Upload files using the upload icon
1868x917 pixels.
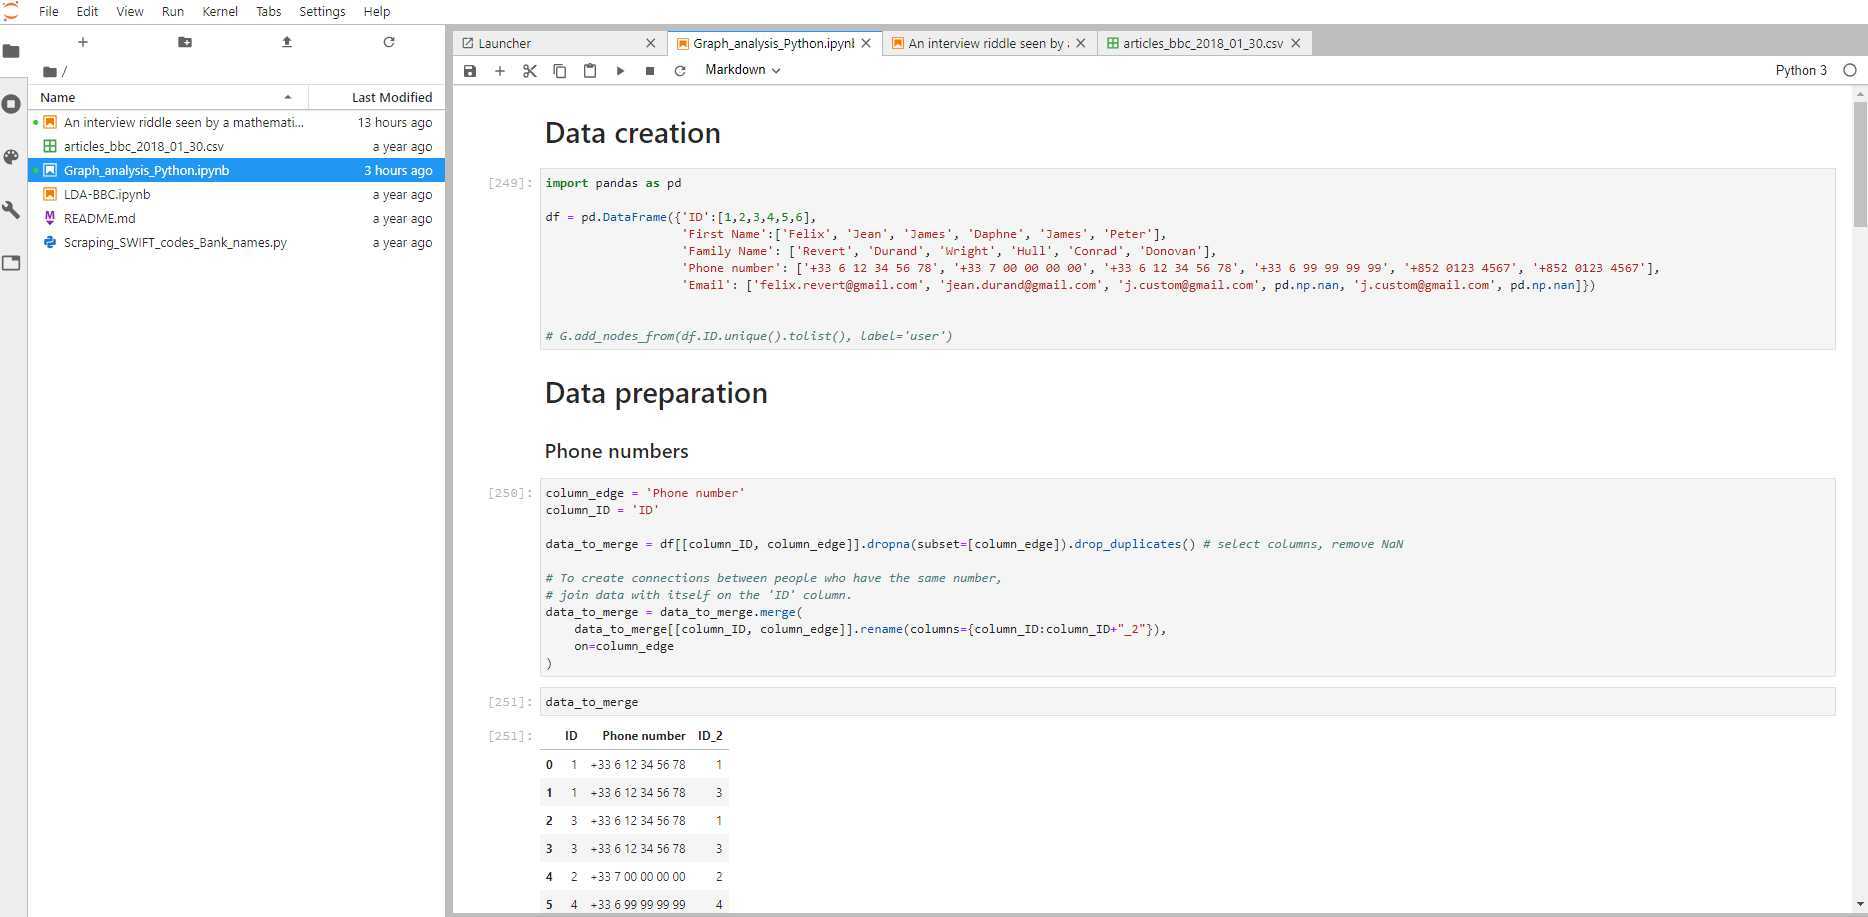(x=287, y=42)
